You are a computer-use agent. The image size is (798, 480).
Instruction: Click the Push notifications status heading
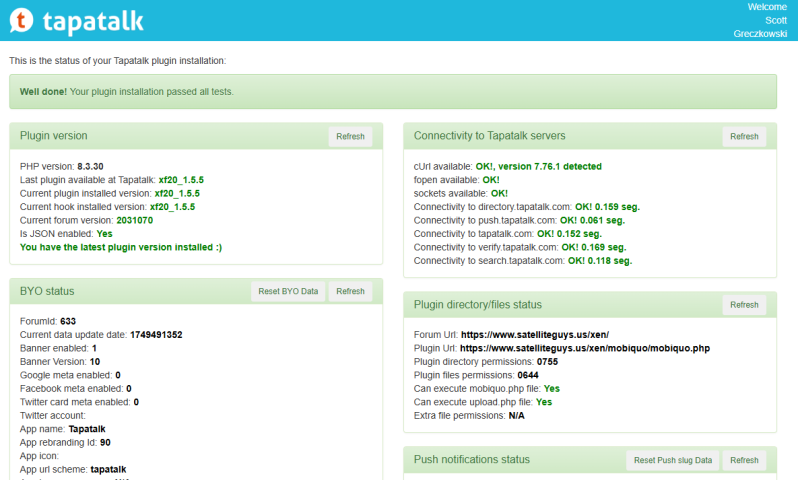pos(472,459)
